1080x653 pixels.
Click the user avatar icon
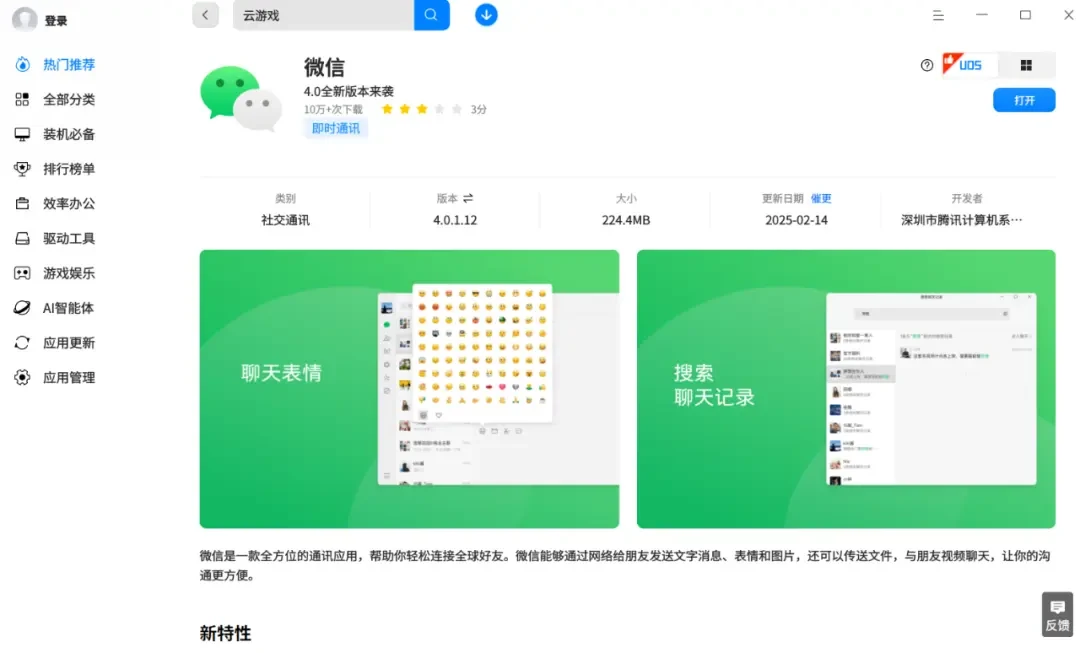point(25,19)
